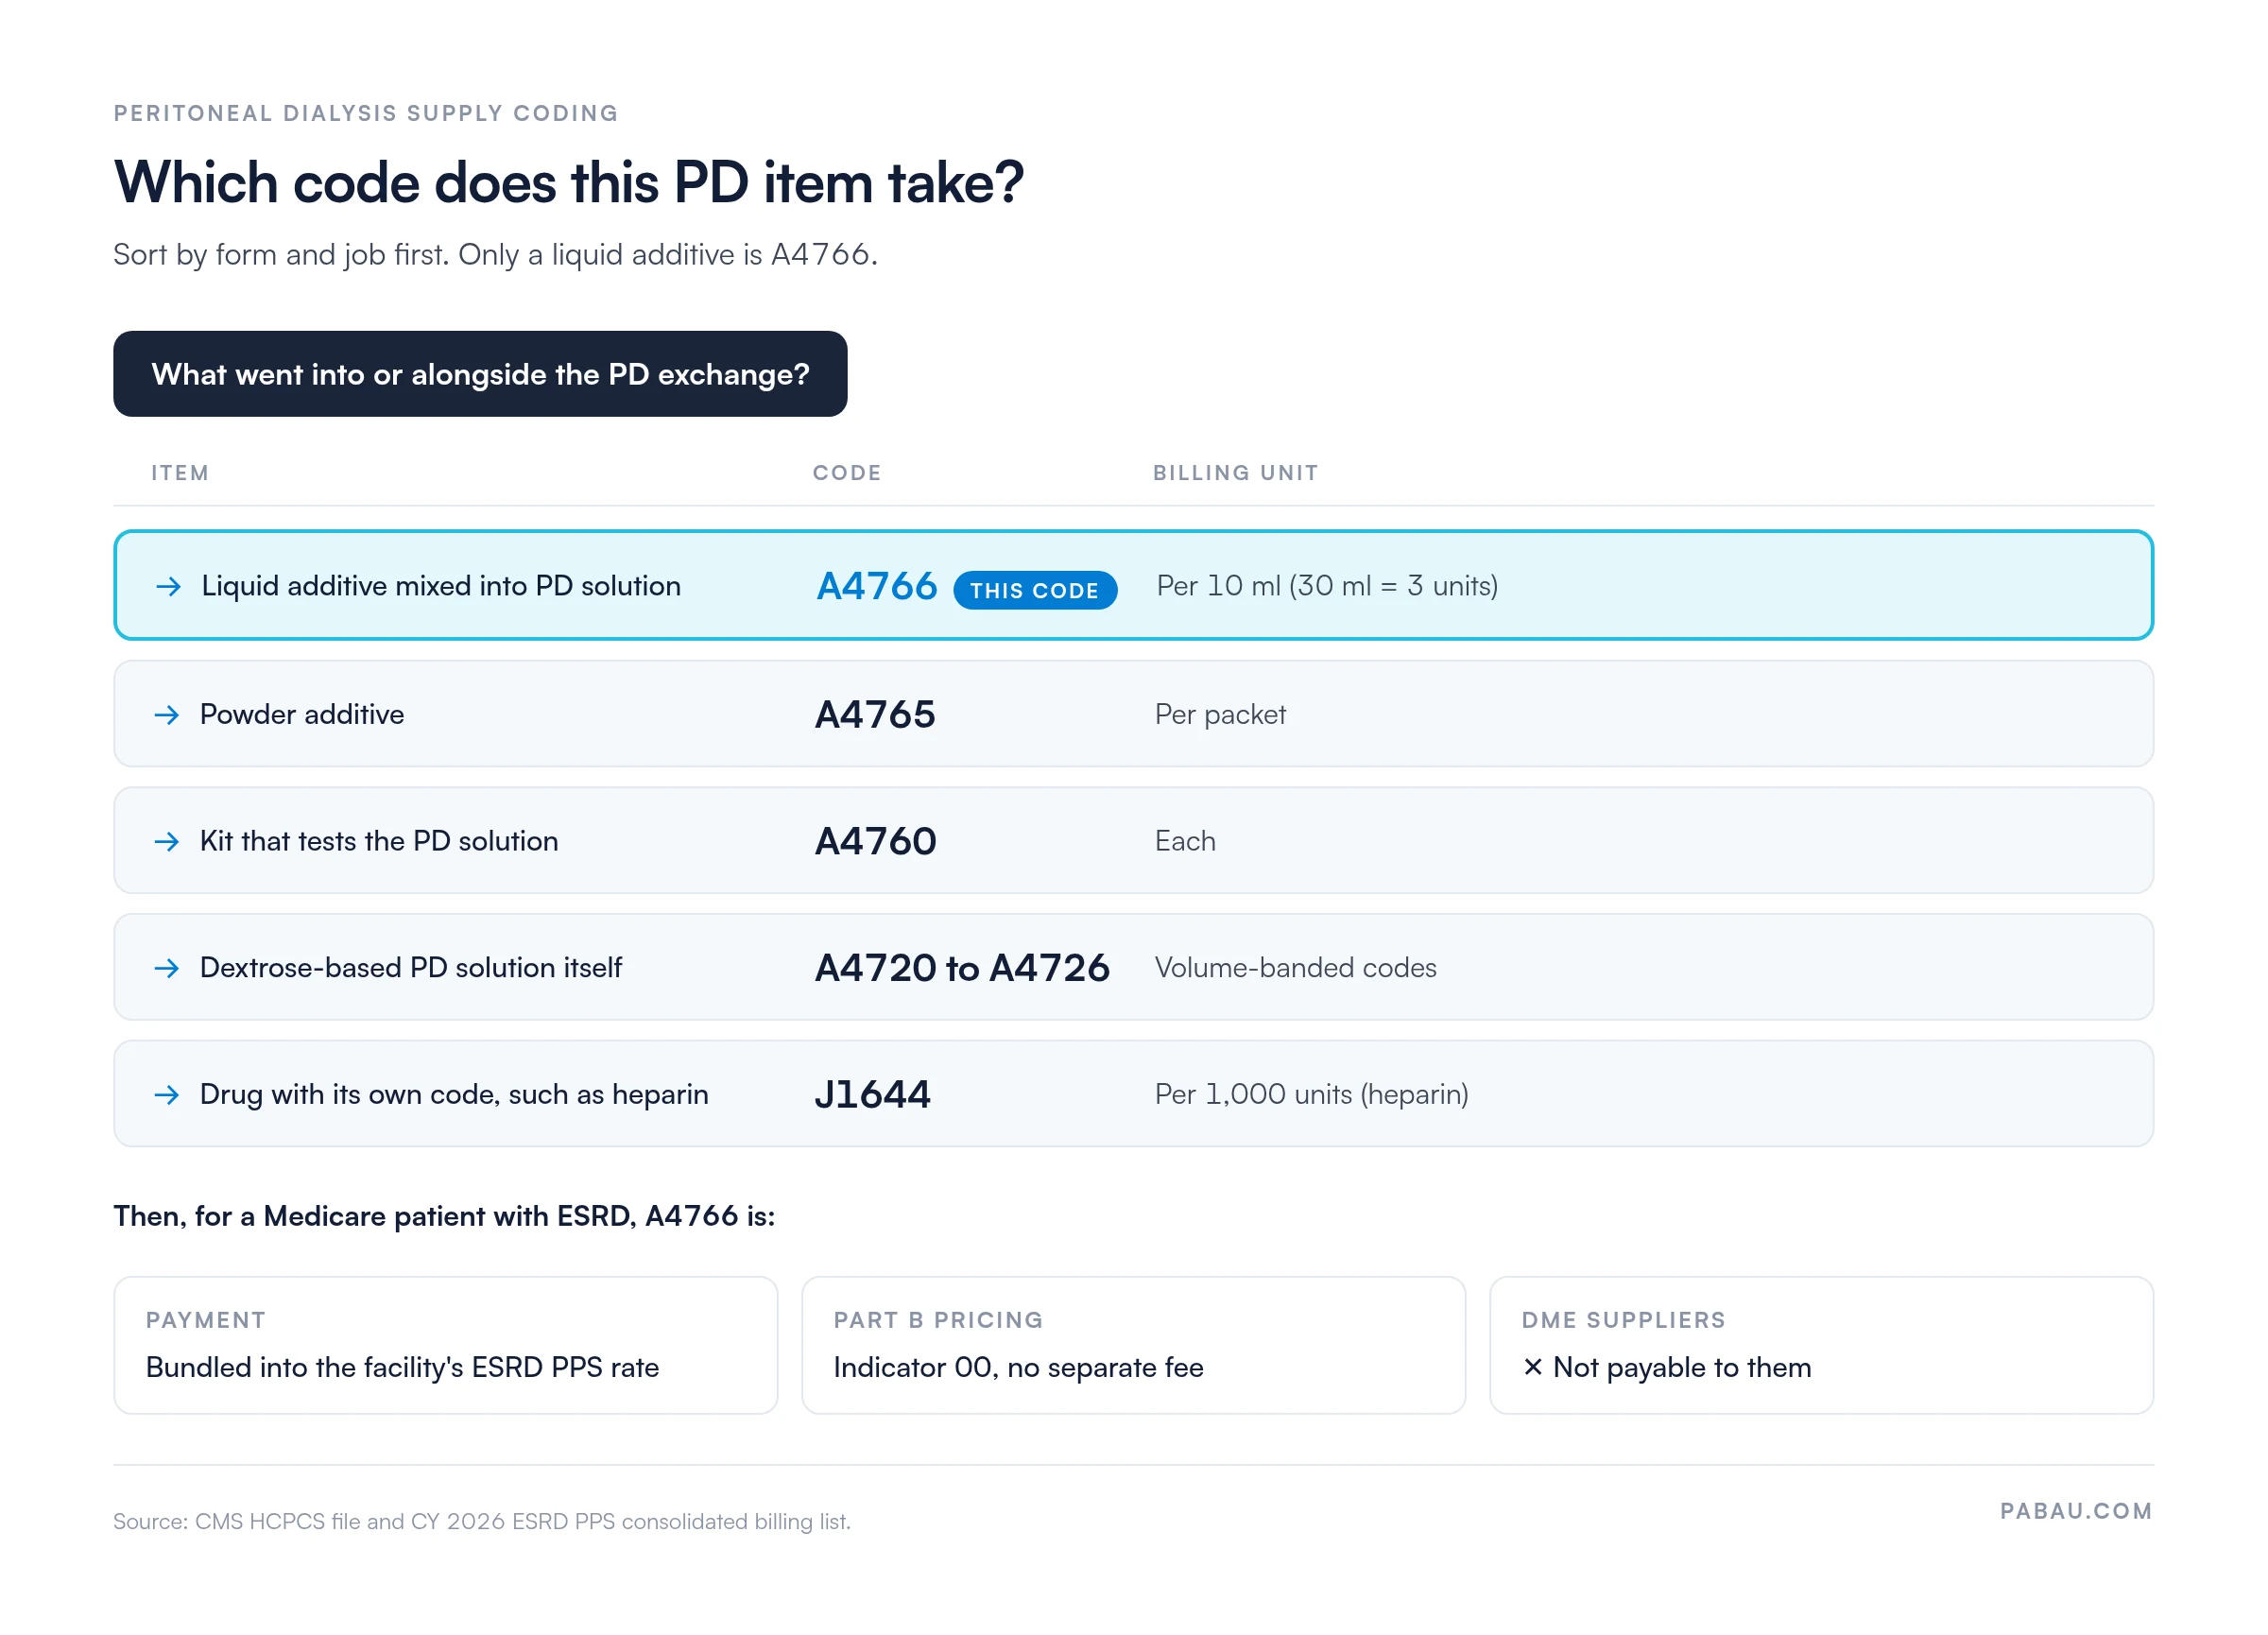Image resolution: width=2268 pixels, height=1635 pixels.
Task: Visit the PABAU.COM link in footer
Action: pos(2076,1511)
